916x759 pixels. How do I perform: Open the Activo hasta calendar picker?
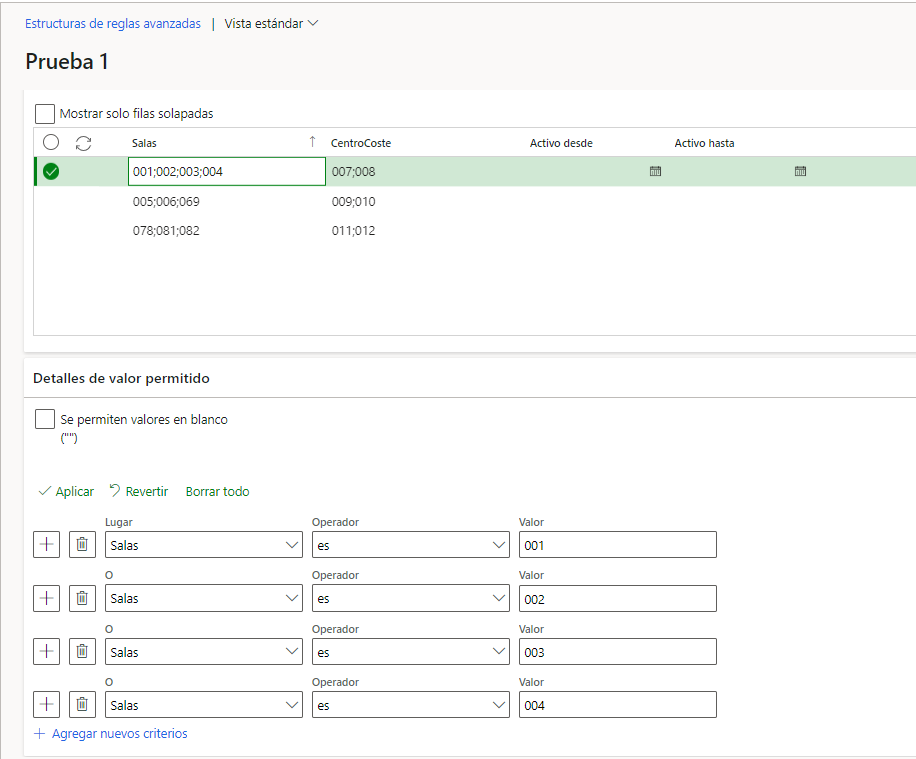tap(800, 171)
